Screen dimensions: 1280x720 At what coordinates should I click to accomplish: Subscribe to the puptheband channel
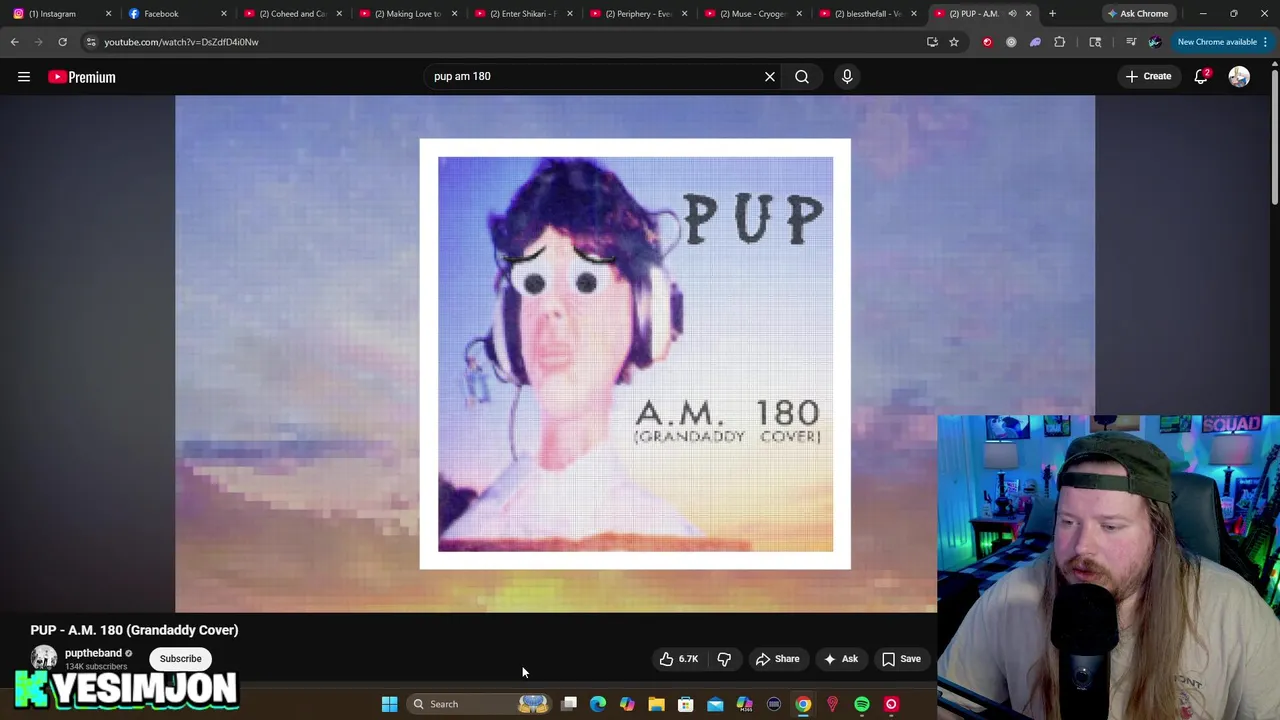[x=180, y=659]
